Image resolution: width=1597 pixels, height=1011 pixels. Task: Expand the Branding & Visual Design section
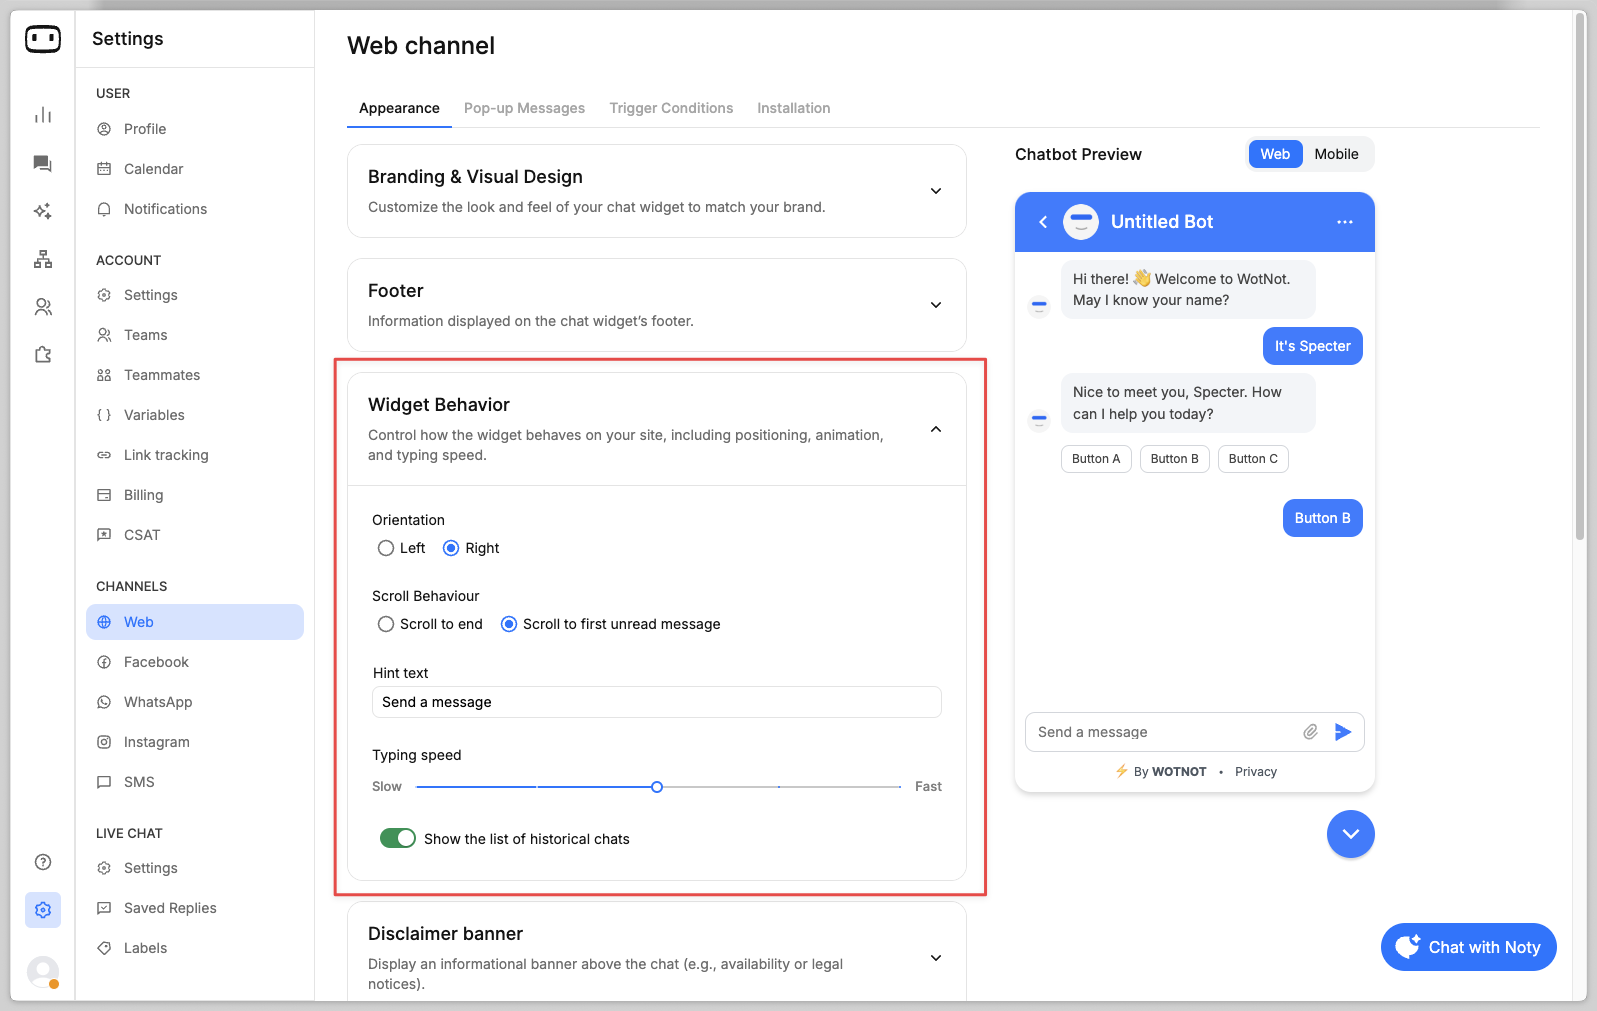(935, 191)
